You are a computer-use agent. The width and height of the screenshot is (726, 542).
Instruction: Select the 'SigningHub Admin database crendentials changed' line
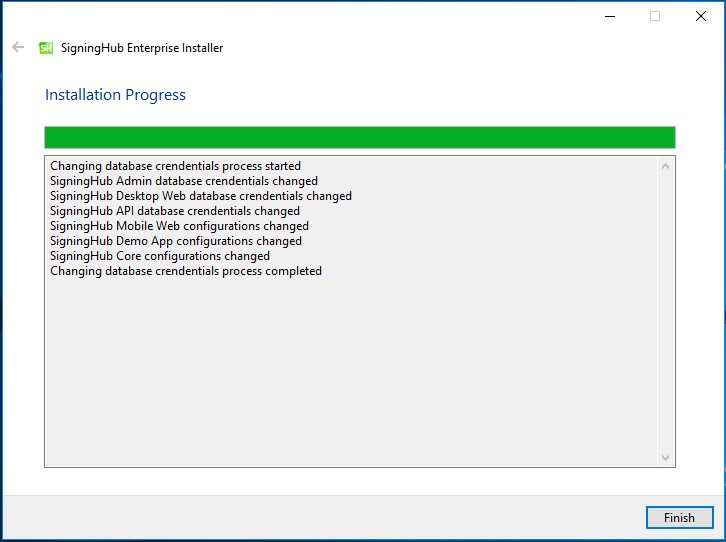click(184, 181)
